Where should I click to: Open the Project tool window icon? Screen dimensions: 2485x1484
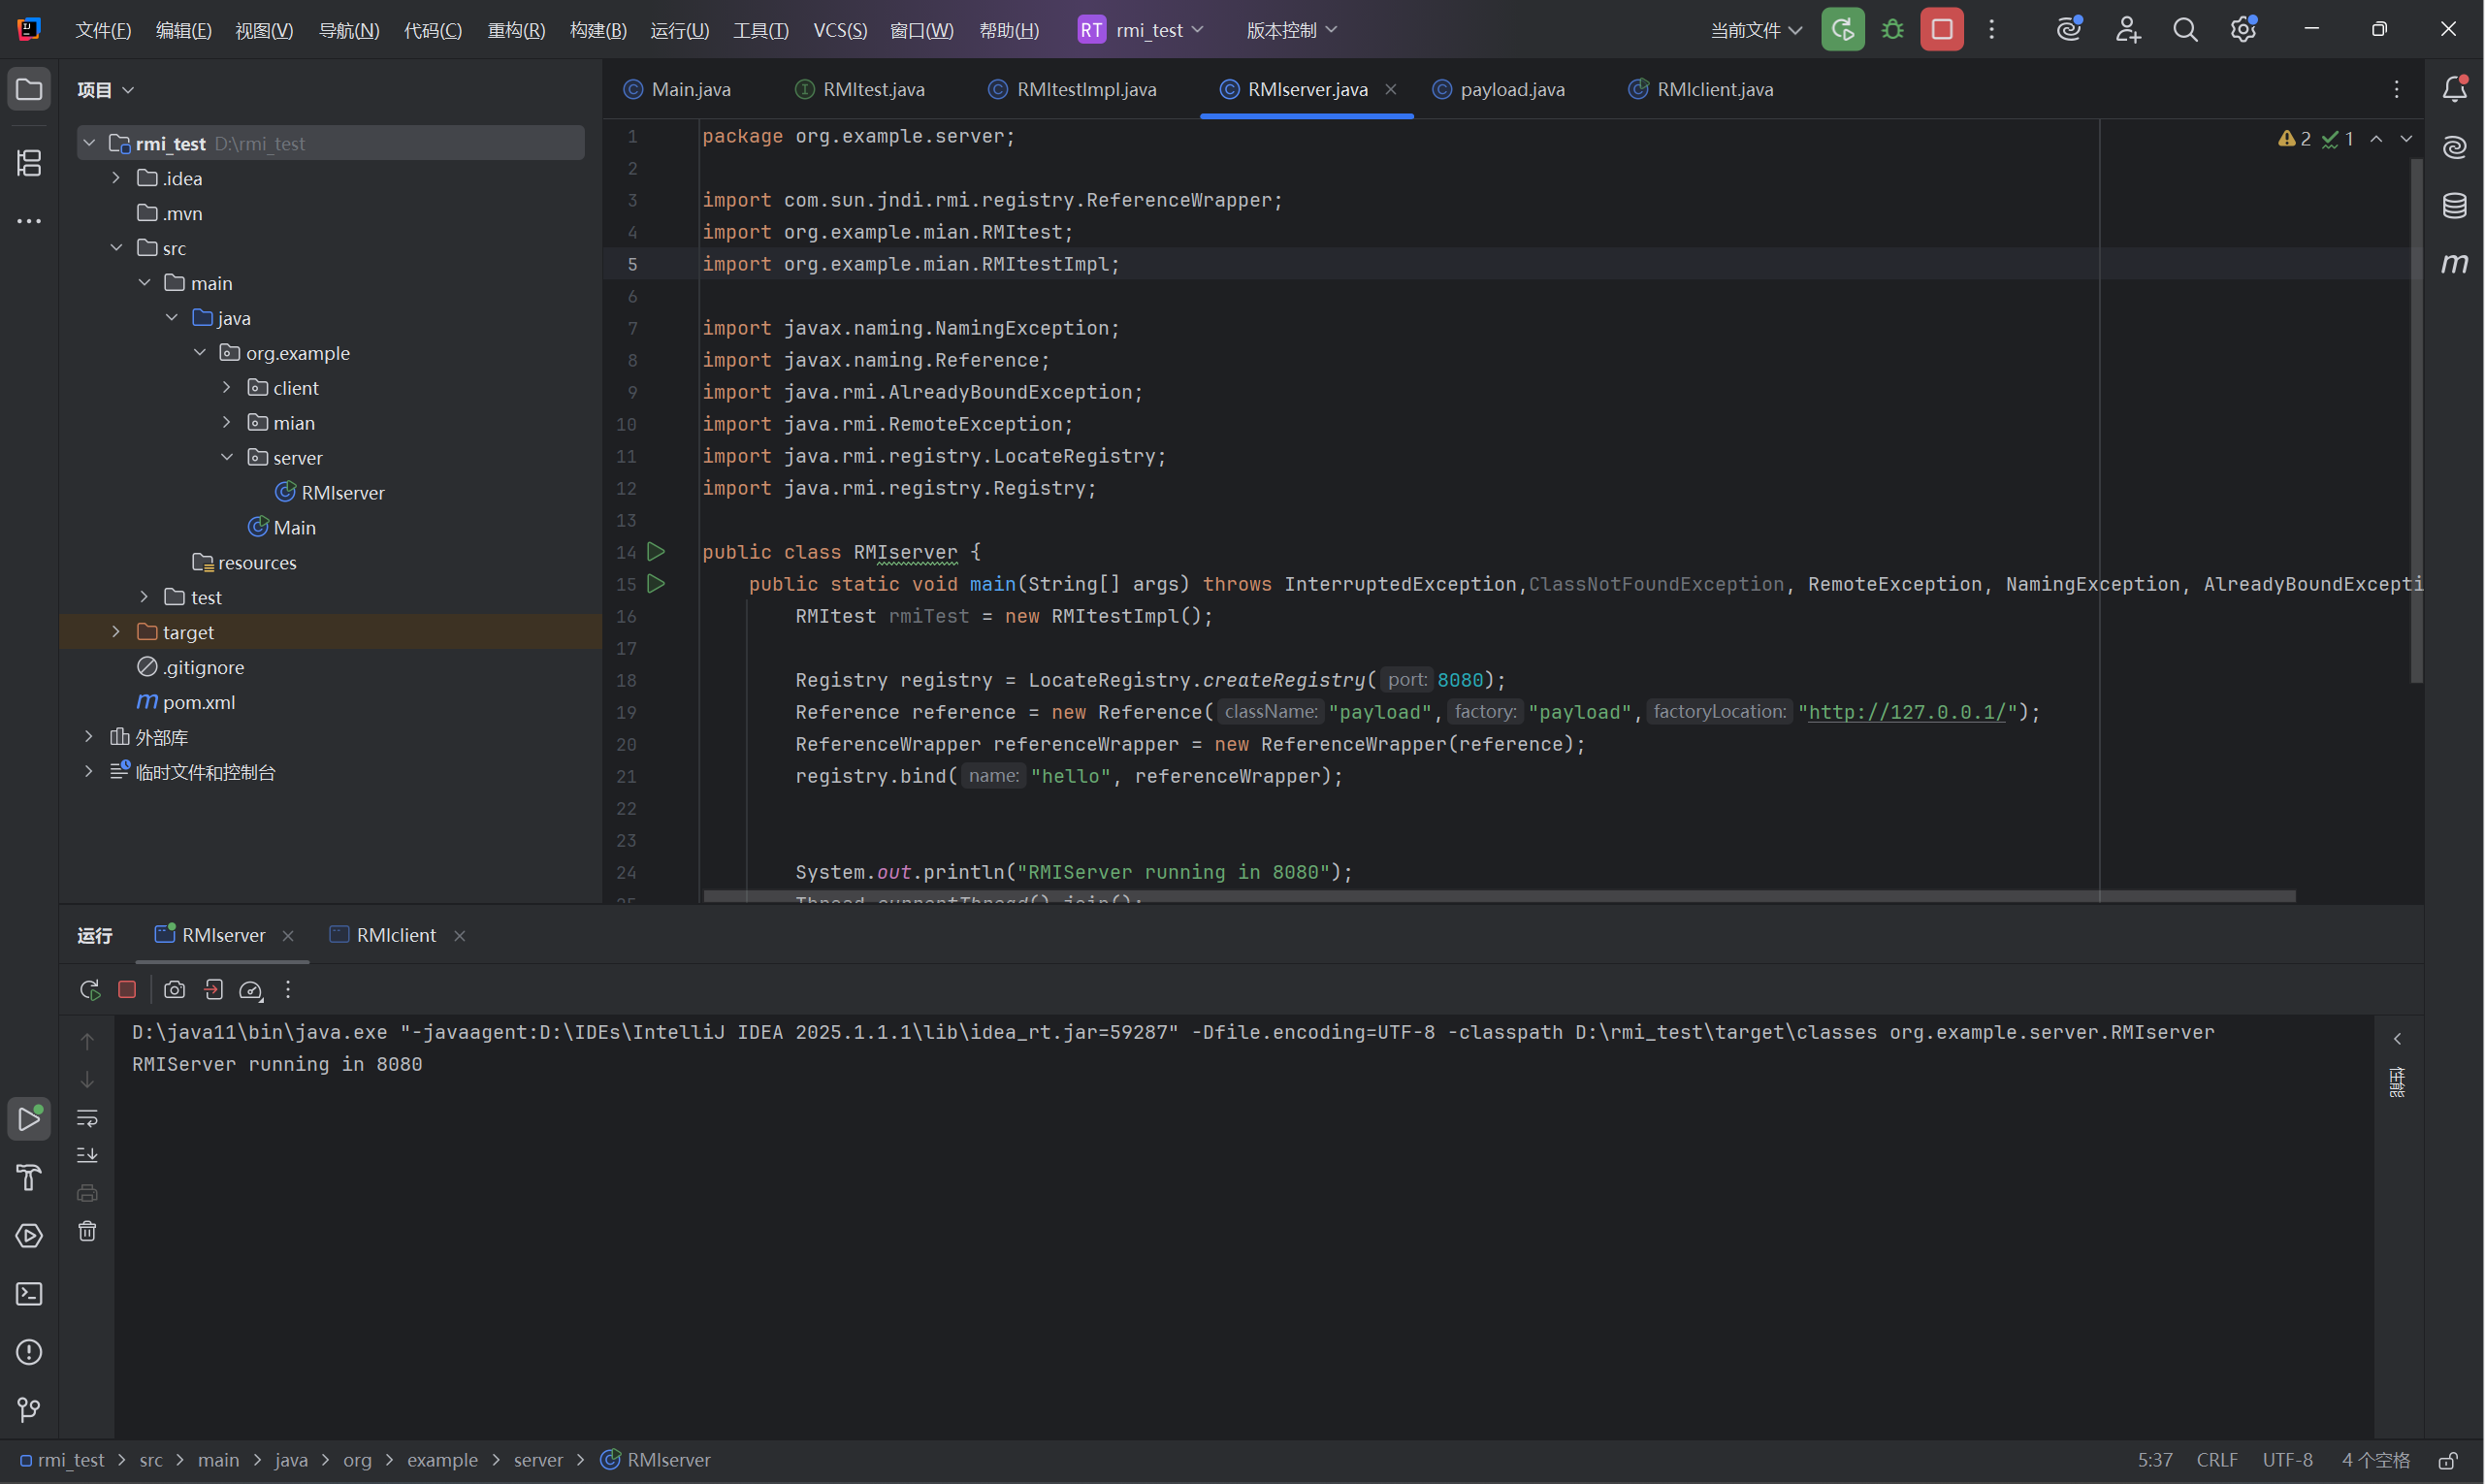click(x=29, y=90)
